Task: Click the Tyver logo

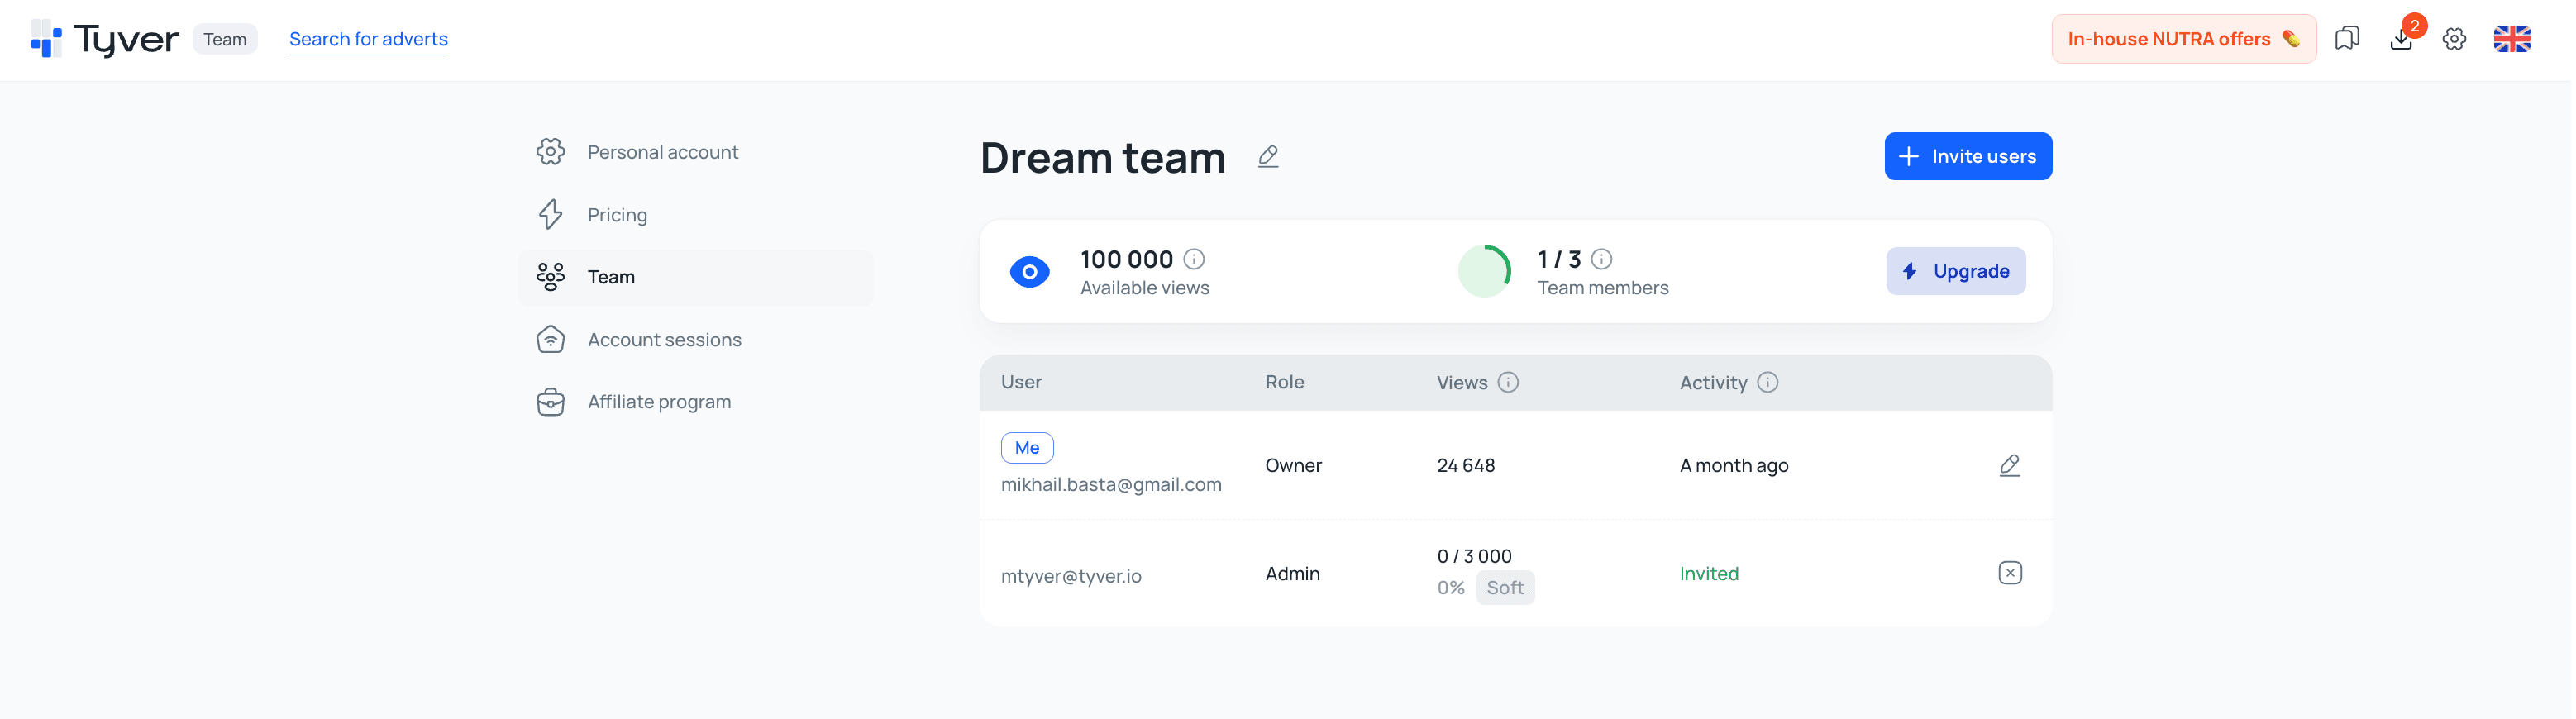Action: [104, 39]
